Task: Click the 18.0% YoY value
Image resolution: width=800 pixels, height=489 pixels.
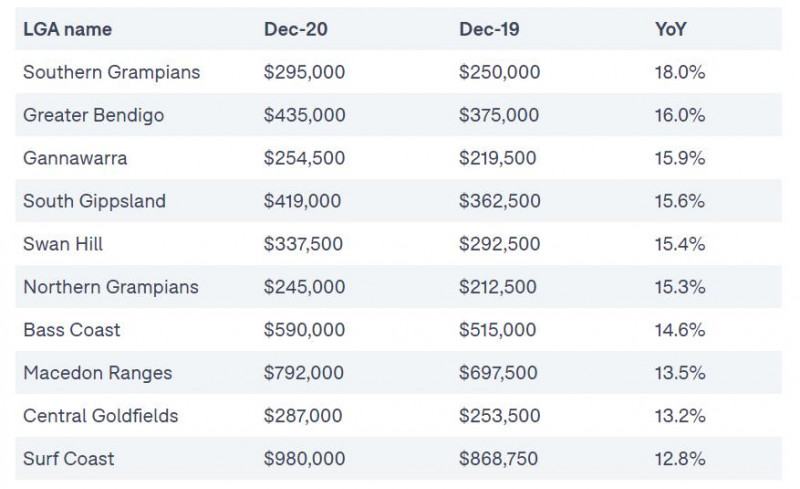Action: coord(680,72)
